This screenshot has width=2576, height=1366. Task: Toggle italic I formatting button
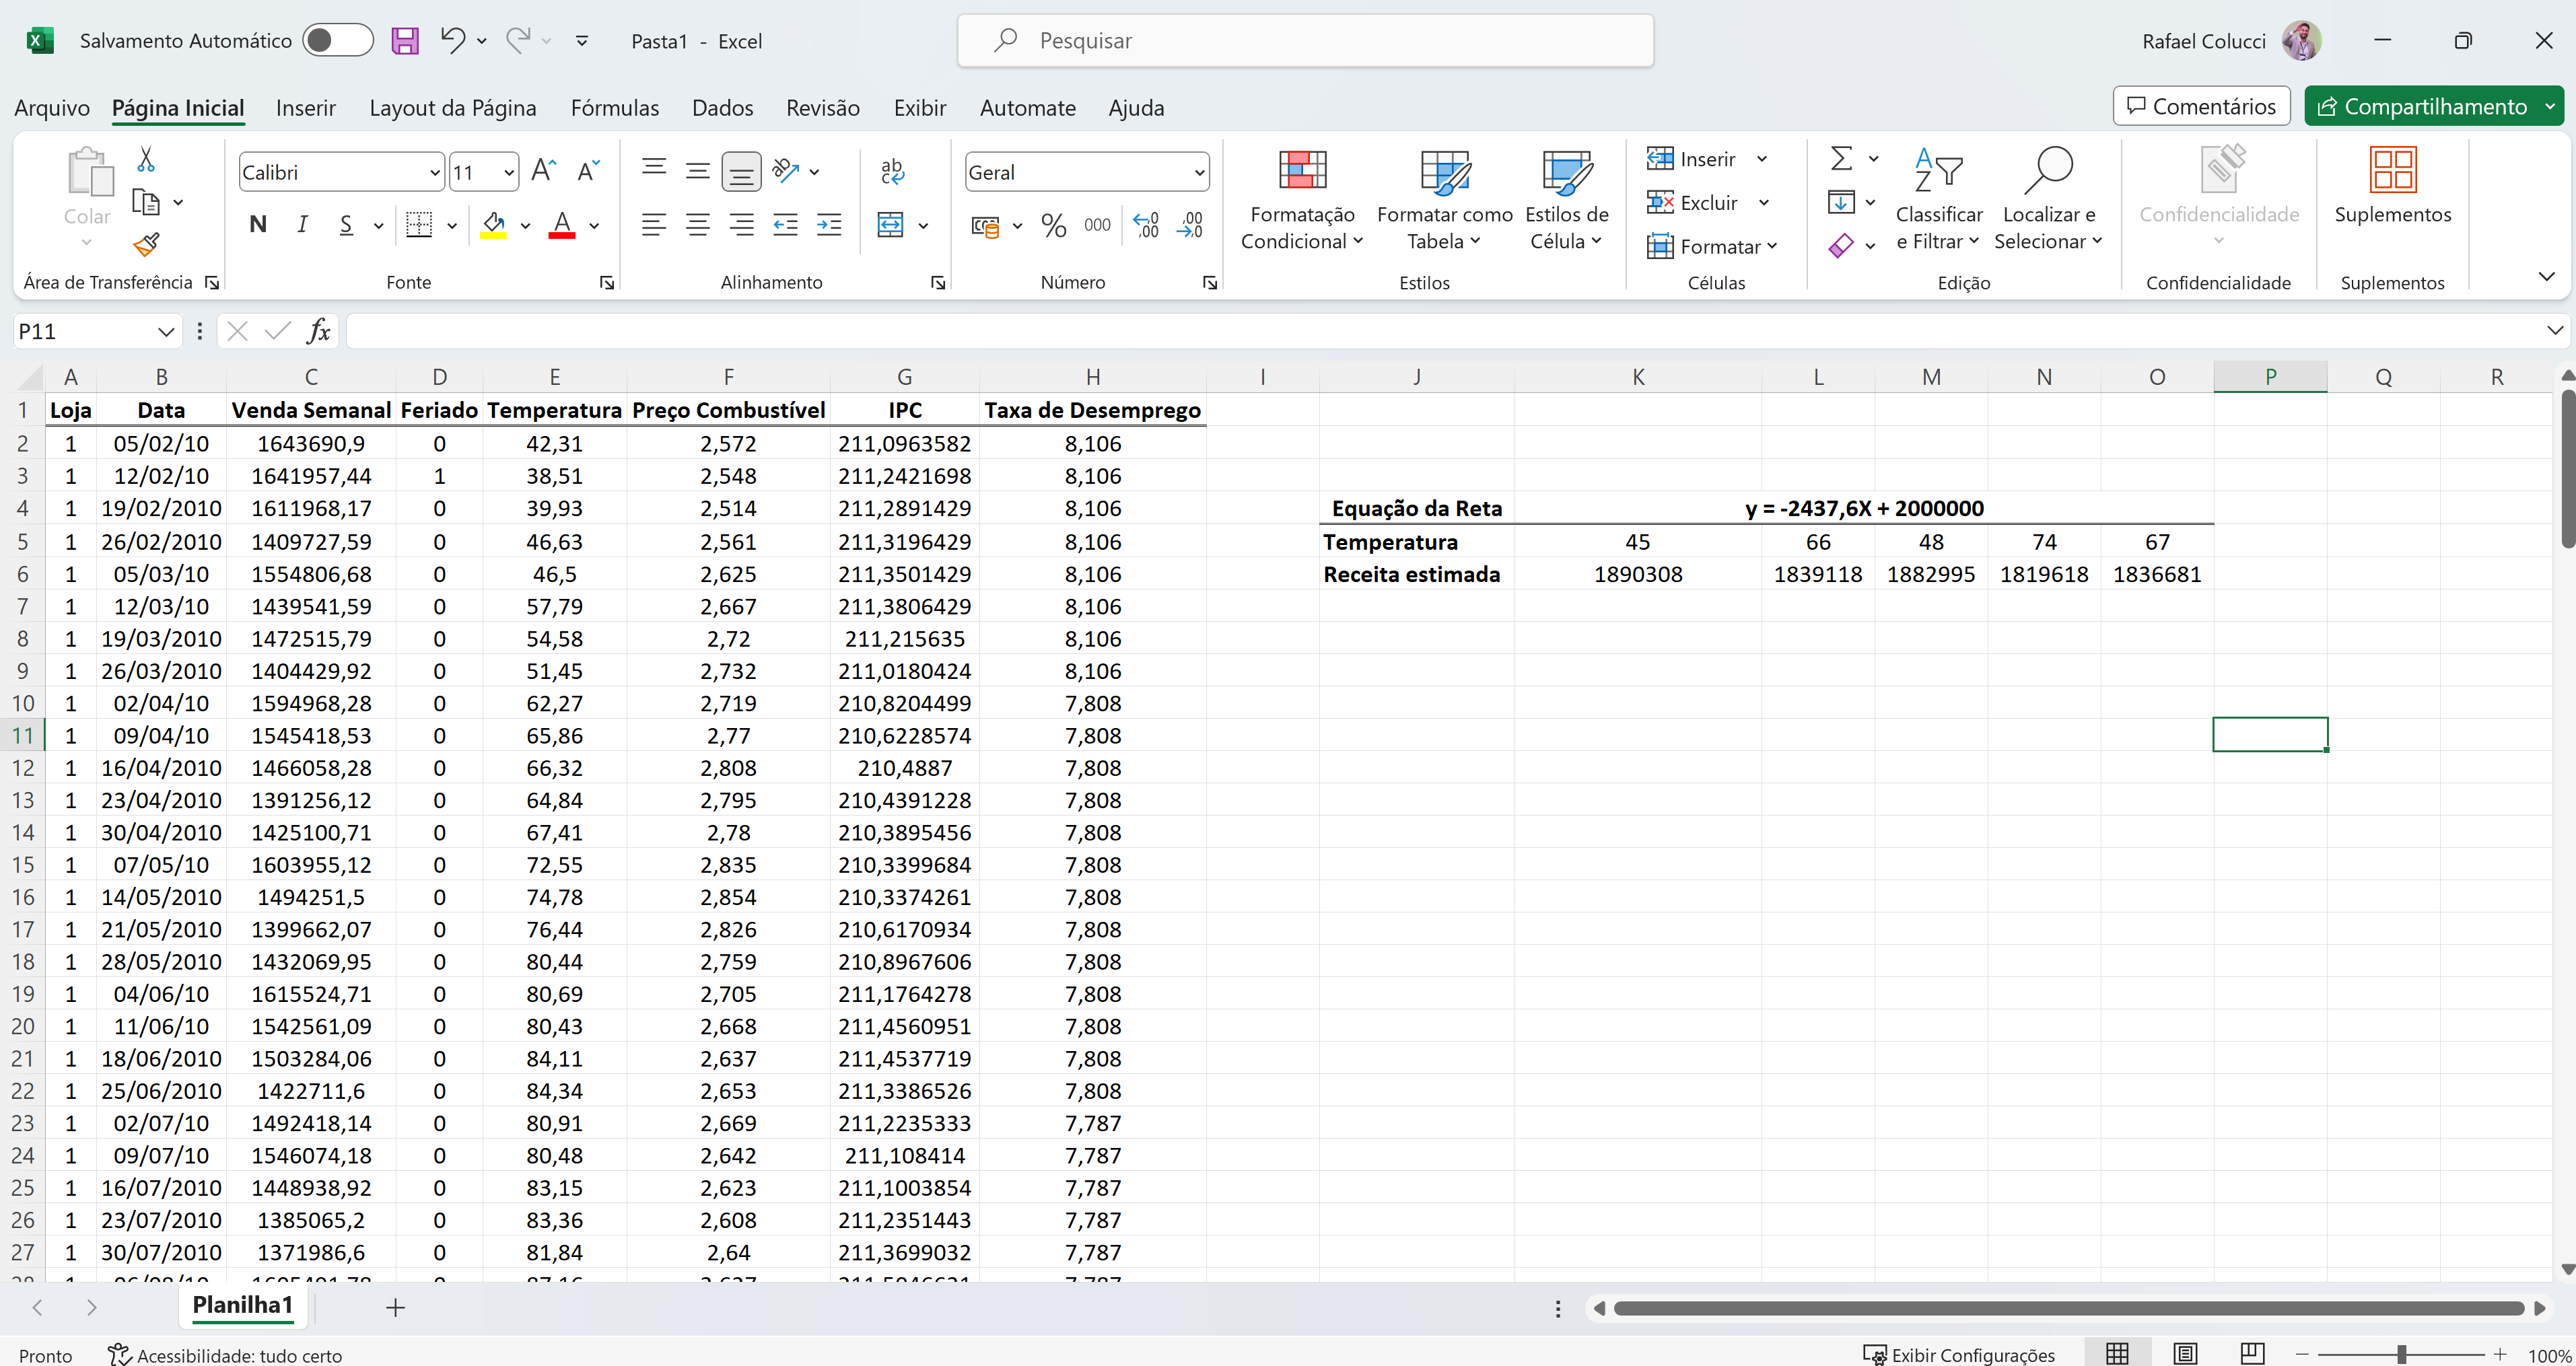[302, 225]
